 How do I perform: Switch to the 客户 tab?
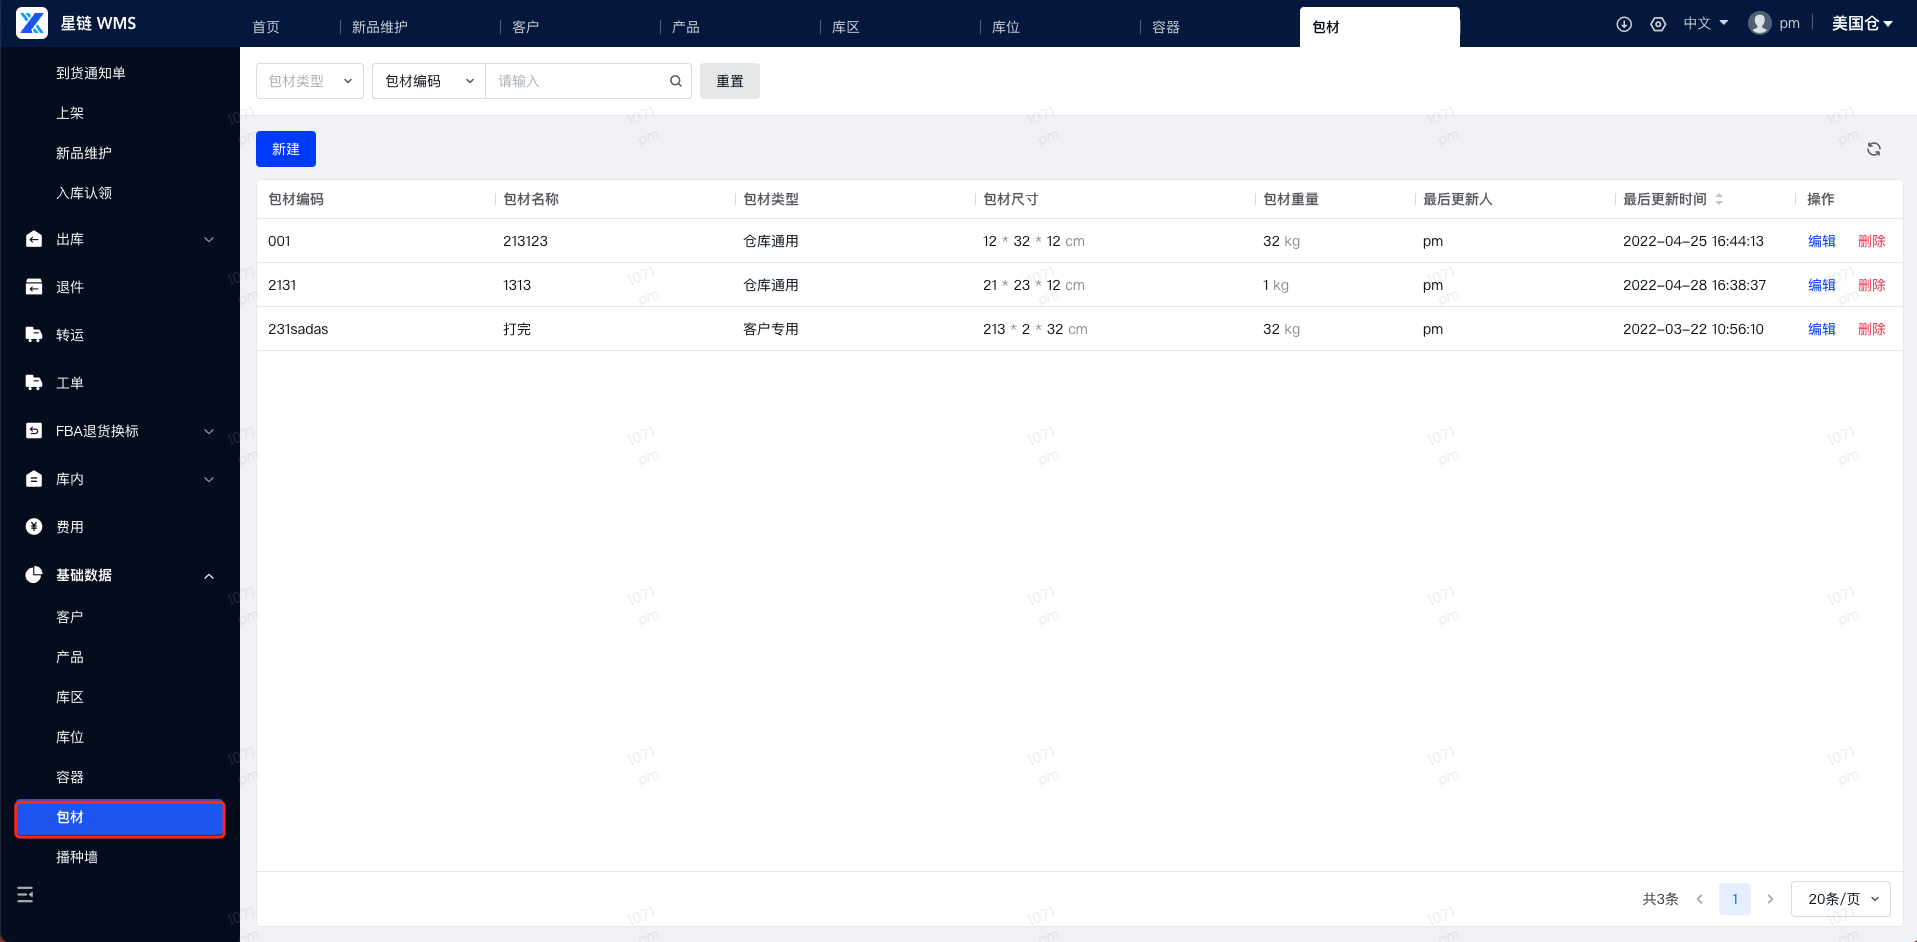point(526,27)
